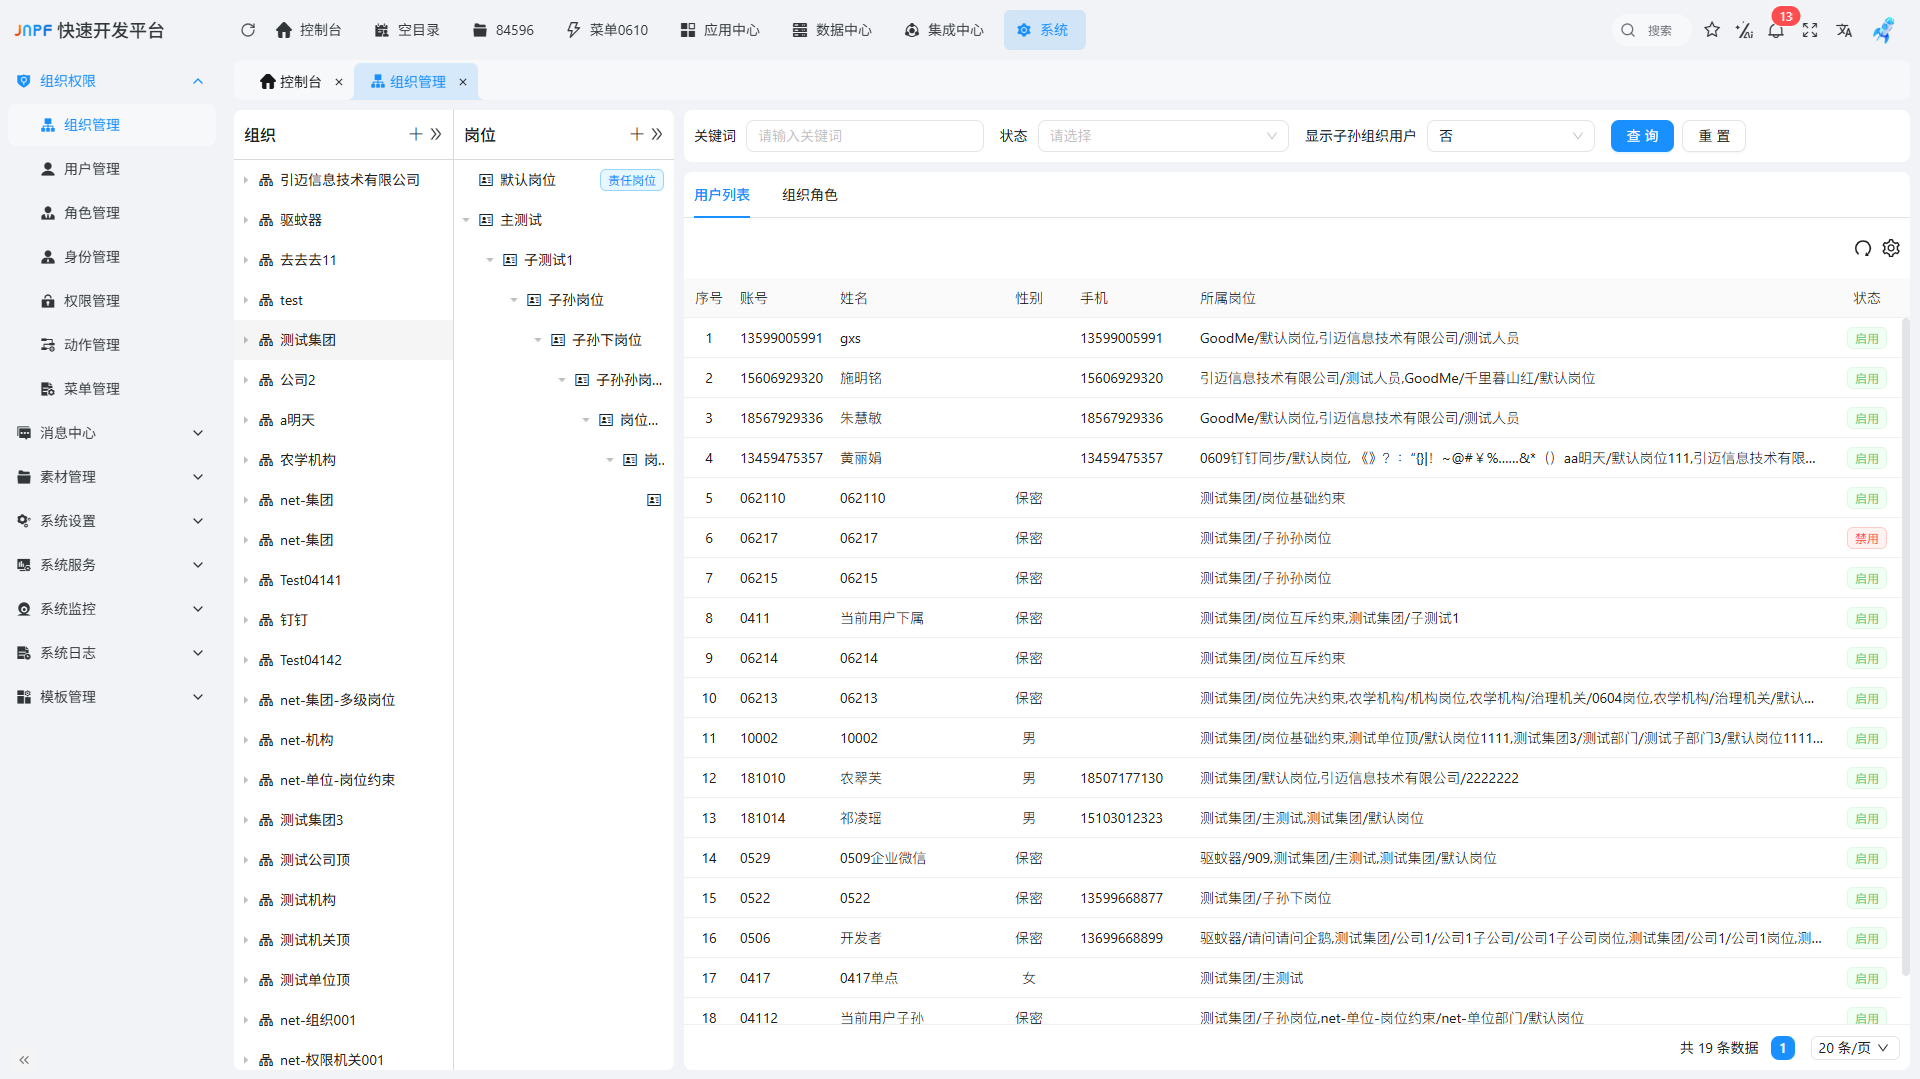Click account 13599005991 in row 1

click(781, 338)
